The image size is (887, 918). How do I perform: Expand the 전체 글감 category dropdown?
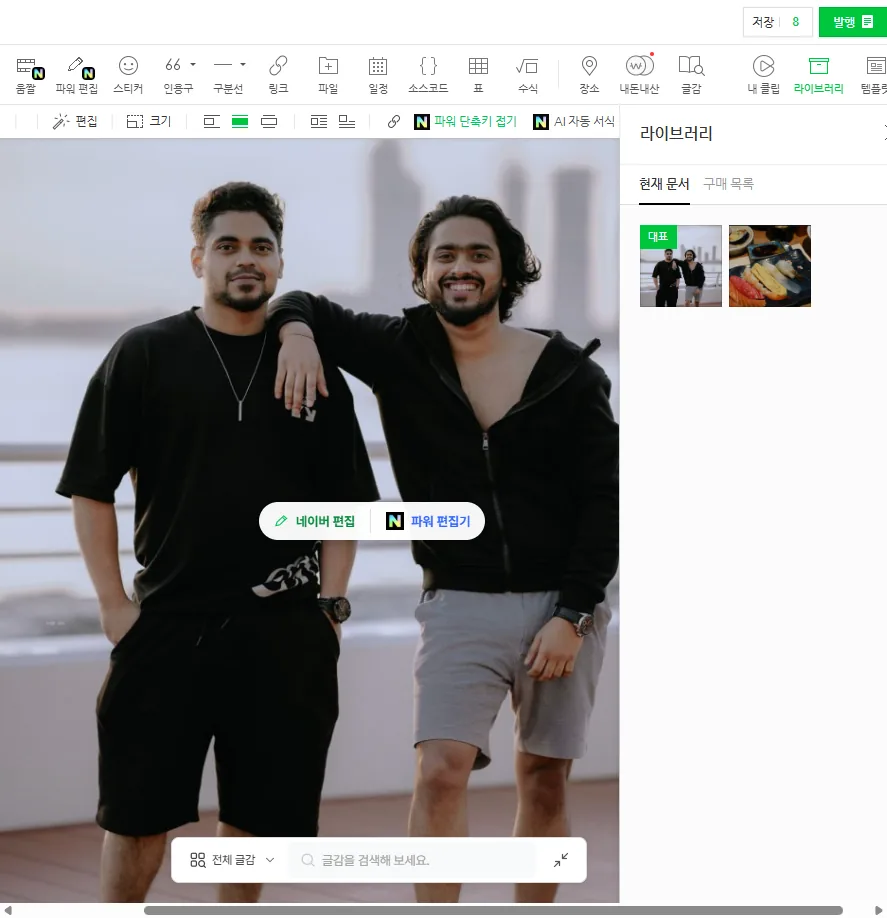click(x=232, y=859)
